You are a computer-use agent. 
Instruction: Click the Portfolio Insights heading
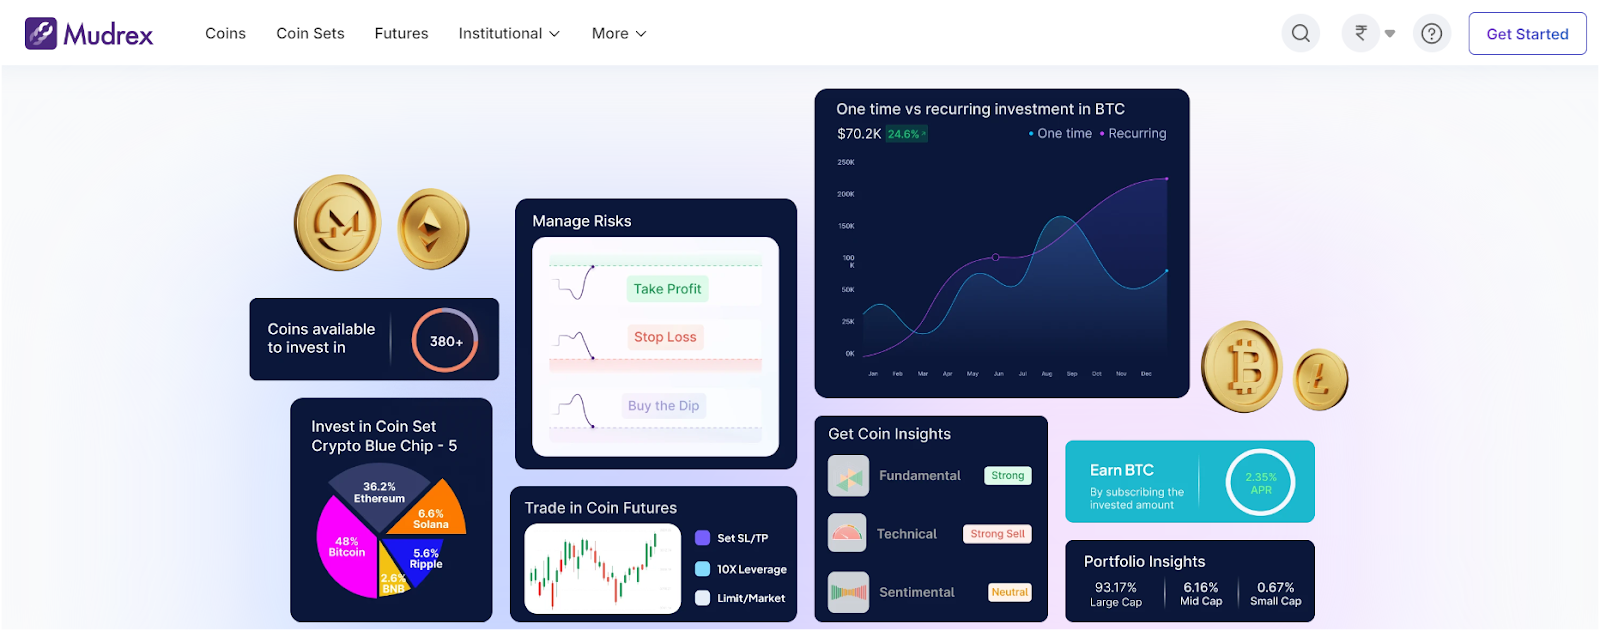pos(1144,561)
